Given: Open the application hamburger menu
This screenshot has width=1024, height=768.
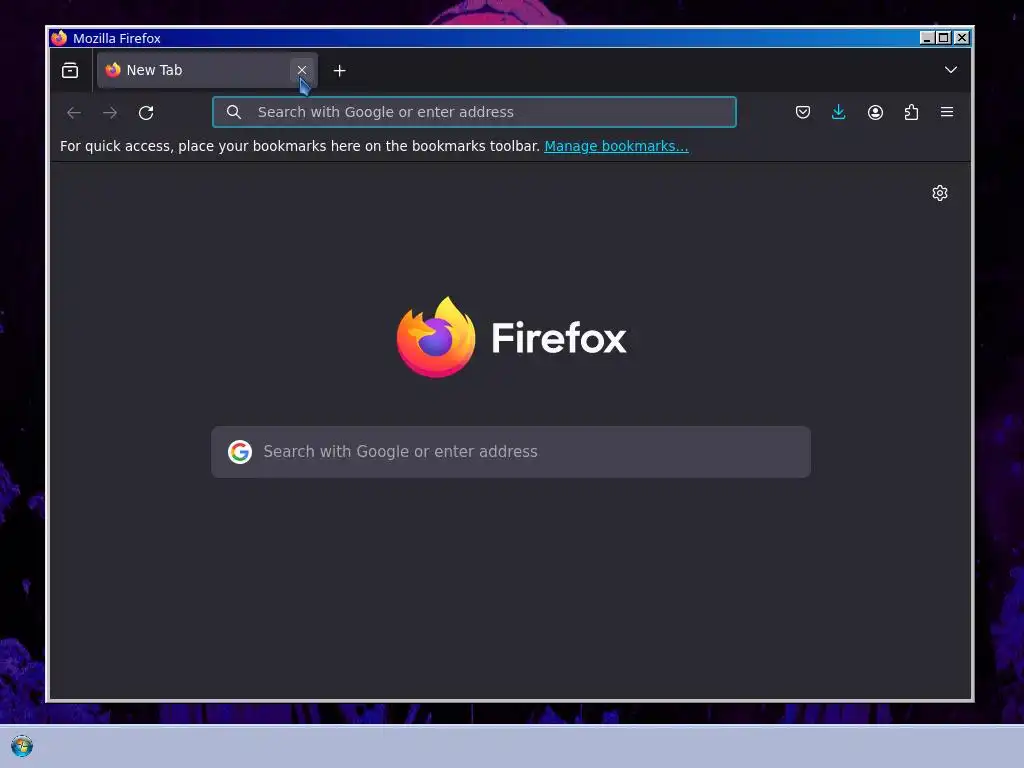Looking at the screenshot, I should (947, 112).
